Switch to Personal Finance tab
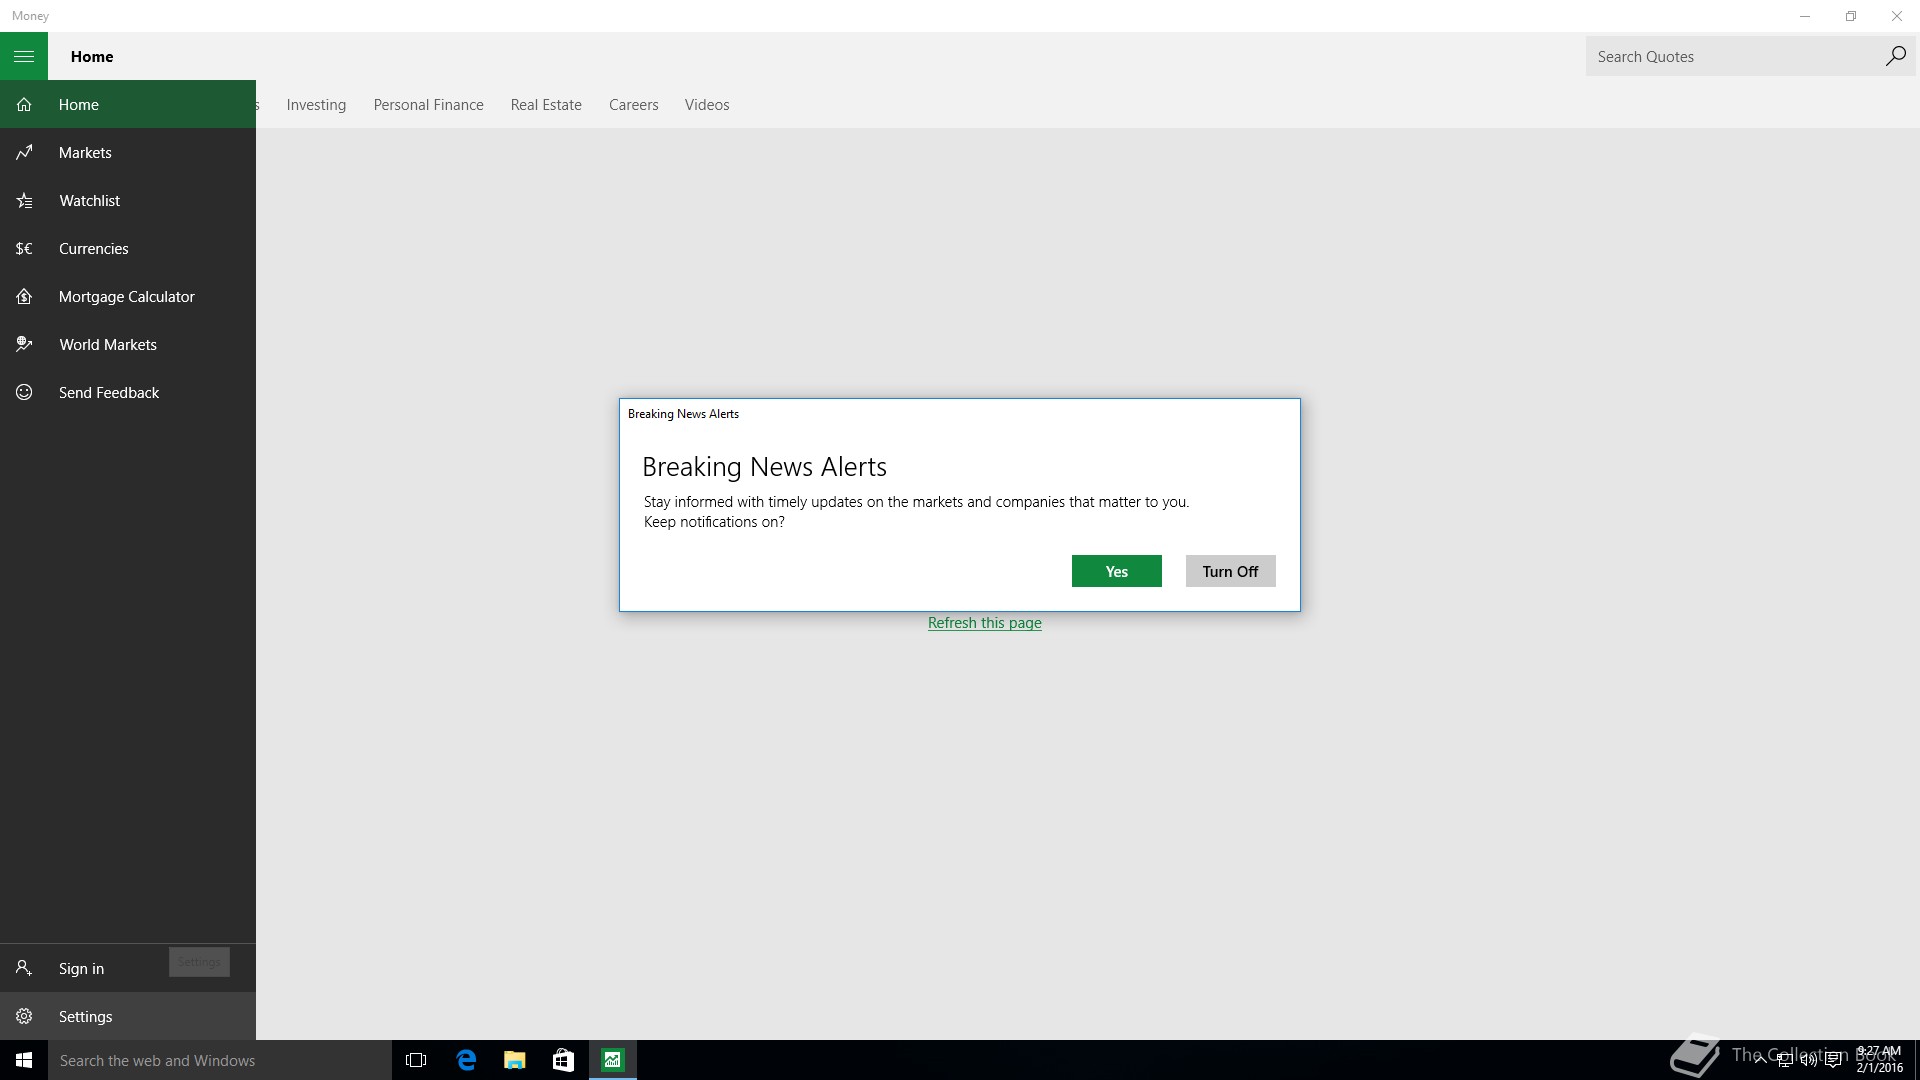The height and width of the screenshot is (1080, 1920). [428, 105]
